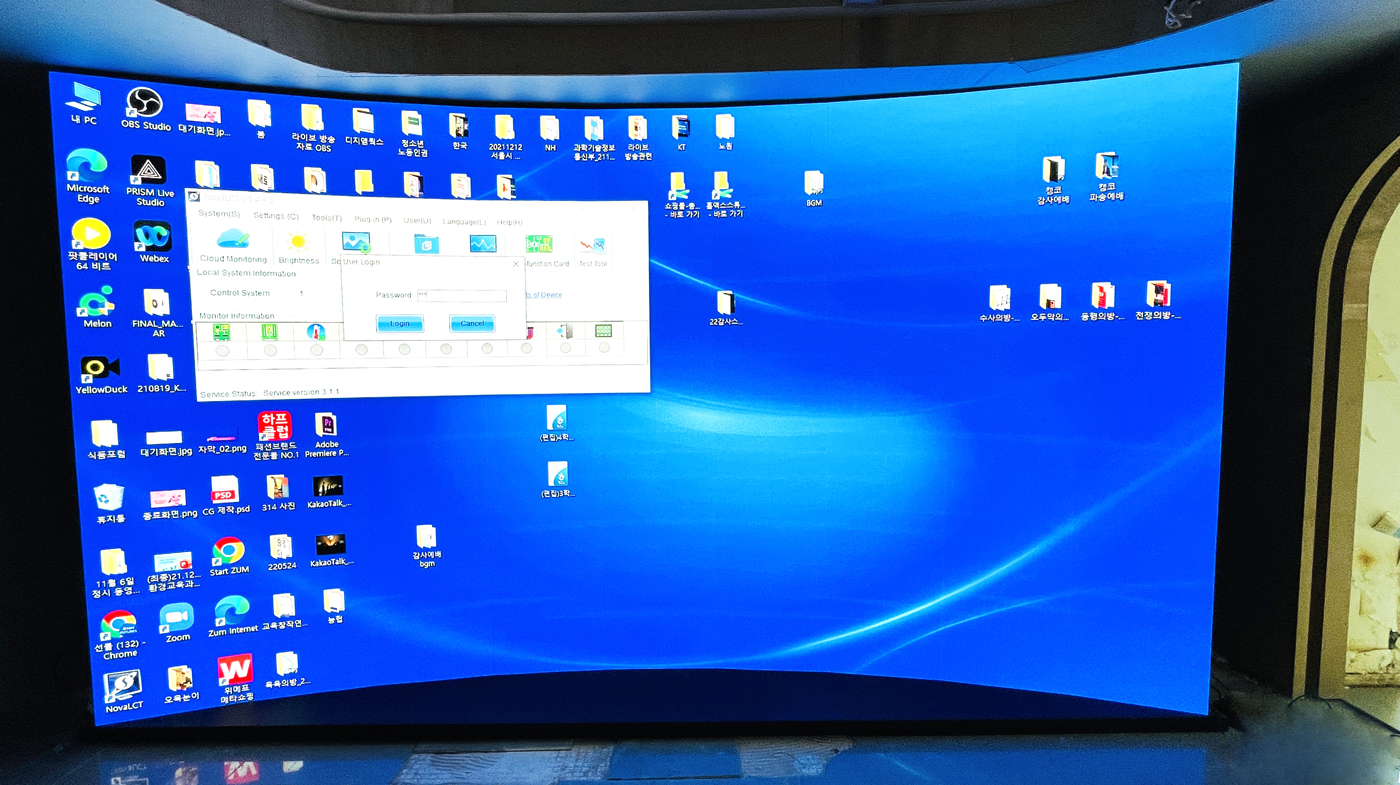This screenshot has height=785, width=1400.
Task: Click the Login button
Action: (x=400, y=323)
